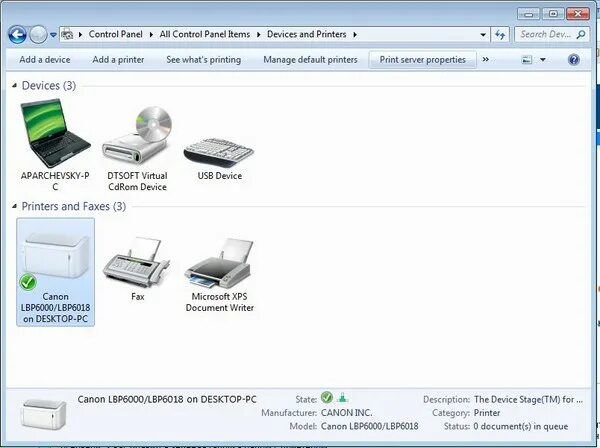Go to All Control Panel Items breadcrumb
The width and height of the screenshot is (600, 448).
coord(205,34)
